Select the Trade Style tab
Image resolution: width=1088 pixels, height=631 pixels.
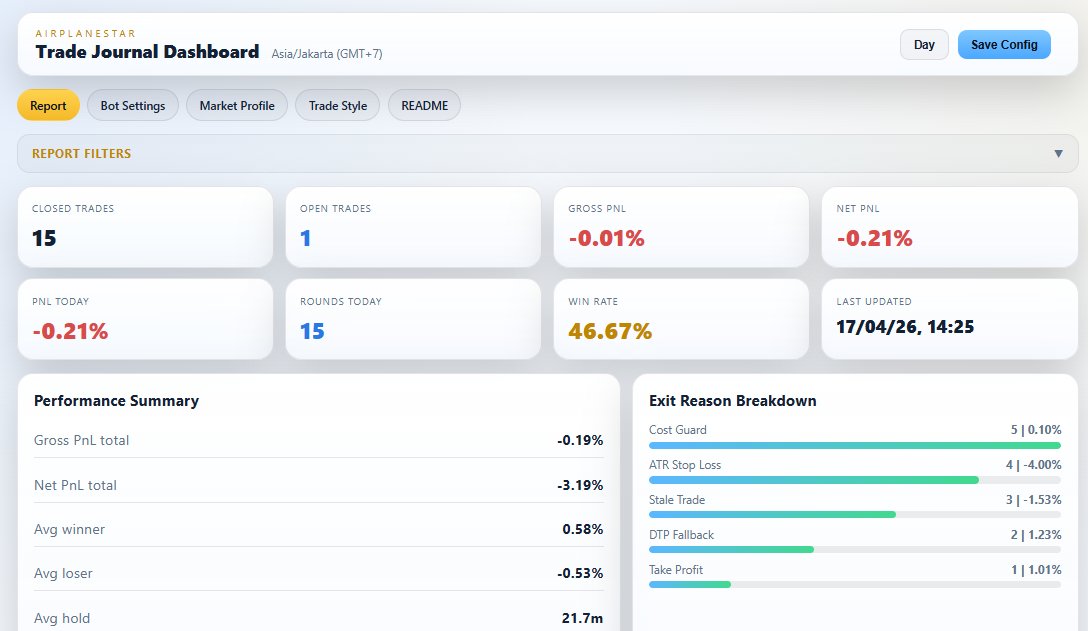coord(337,106)
